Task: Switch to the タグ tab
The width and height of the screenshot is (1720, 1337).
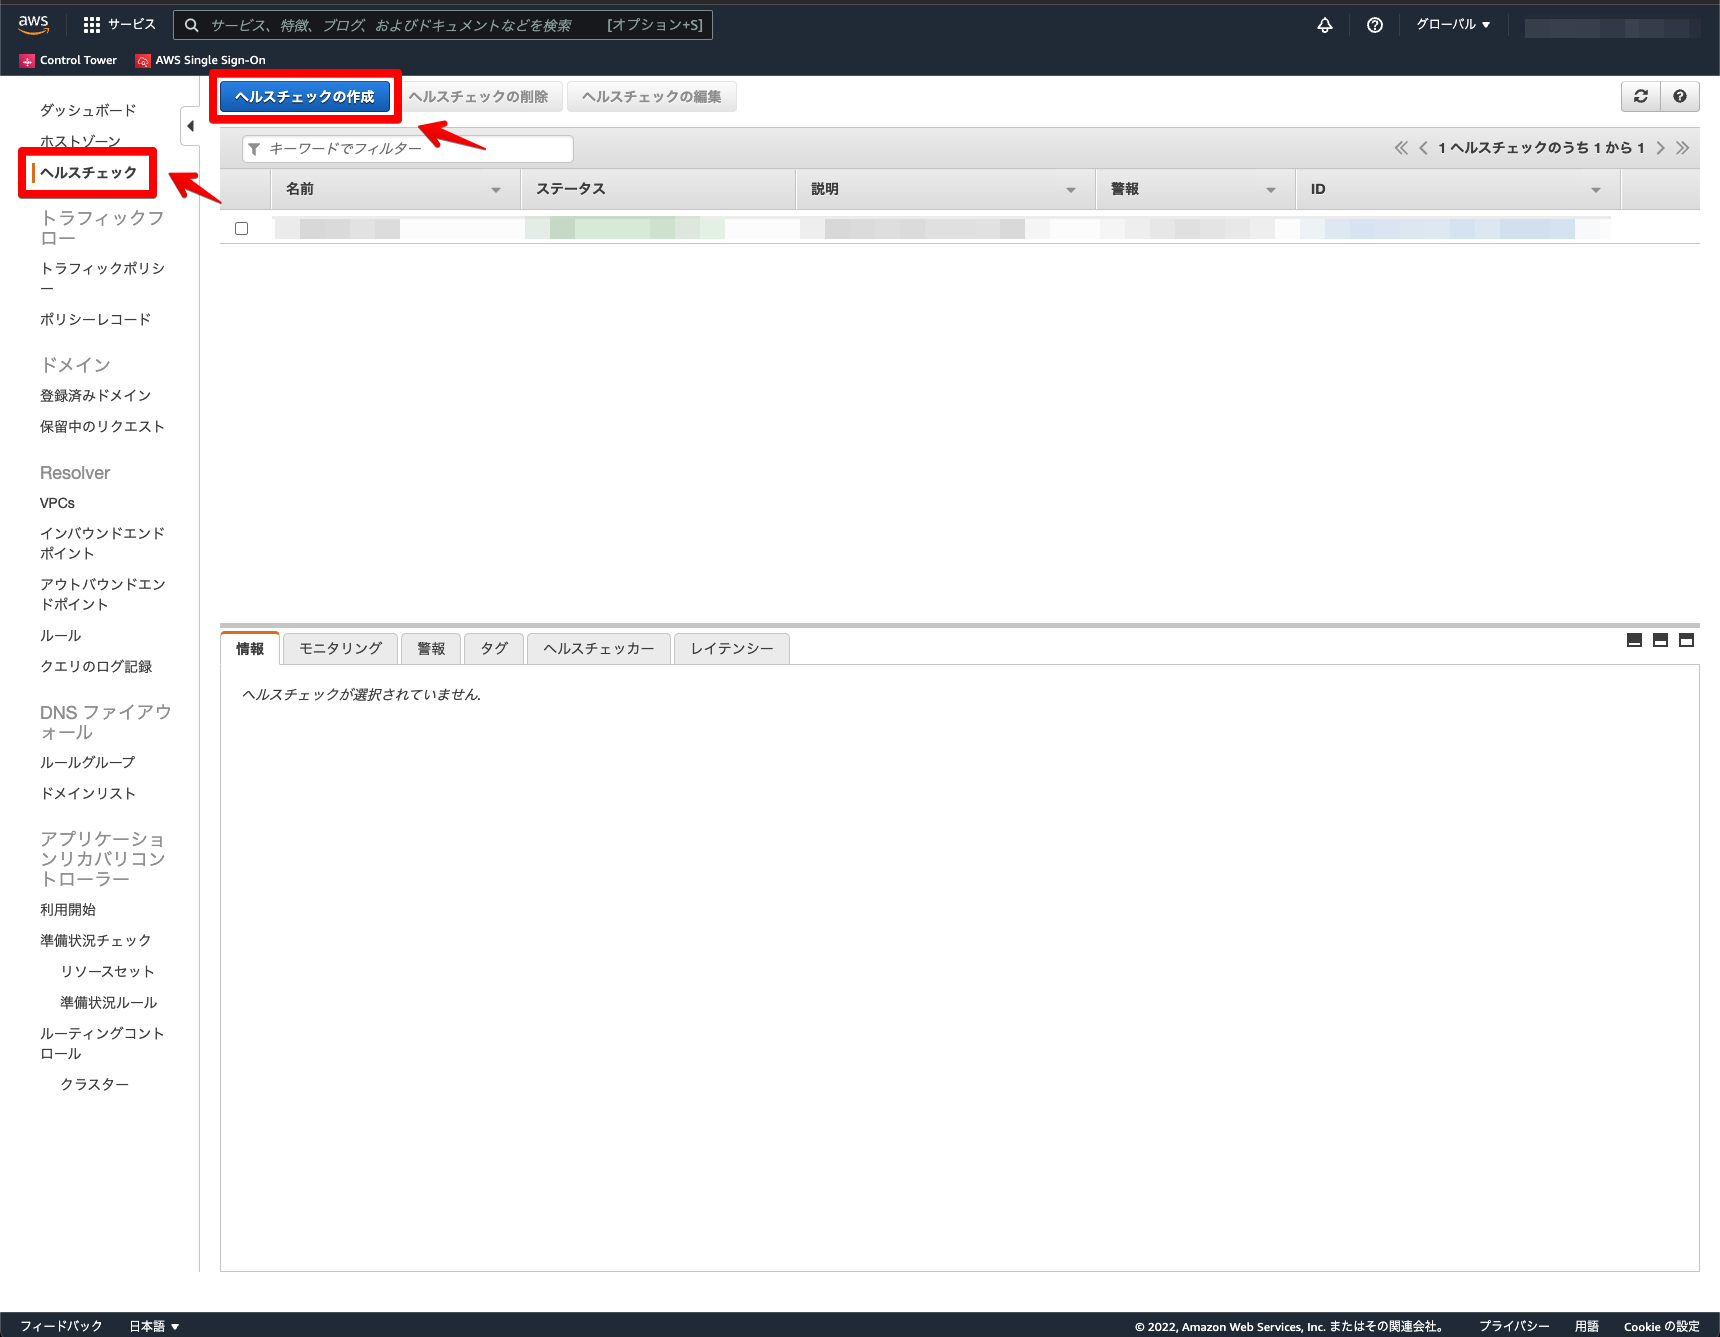Action: point(494,649)
